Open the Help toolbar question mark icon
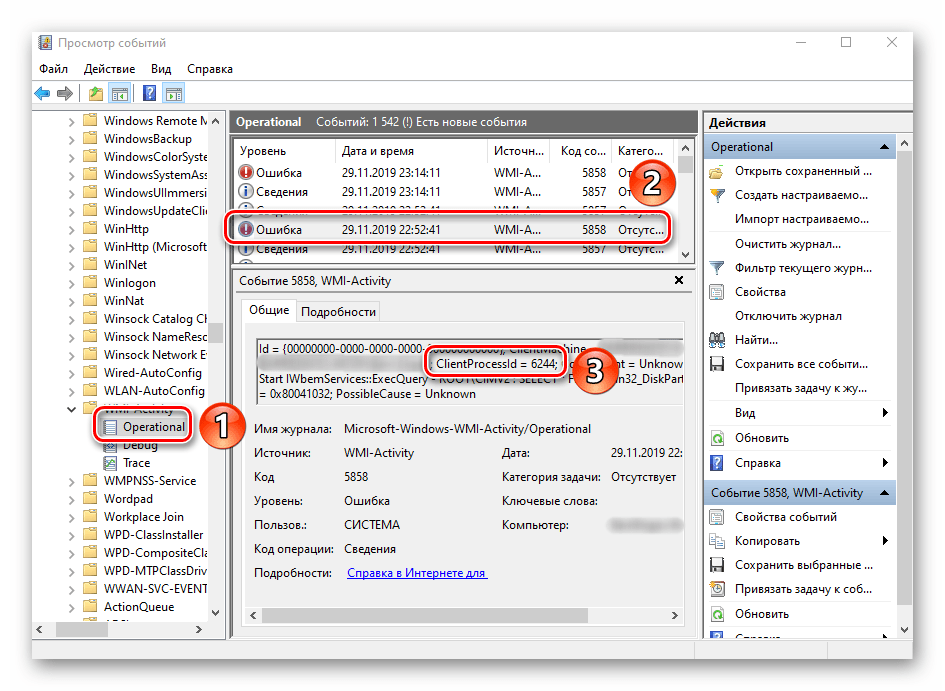The image size is (945, 691). click(149, 93)
